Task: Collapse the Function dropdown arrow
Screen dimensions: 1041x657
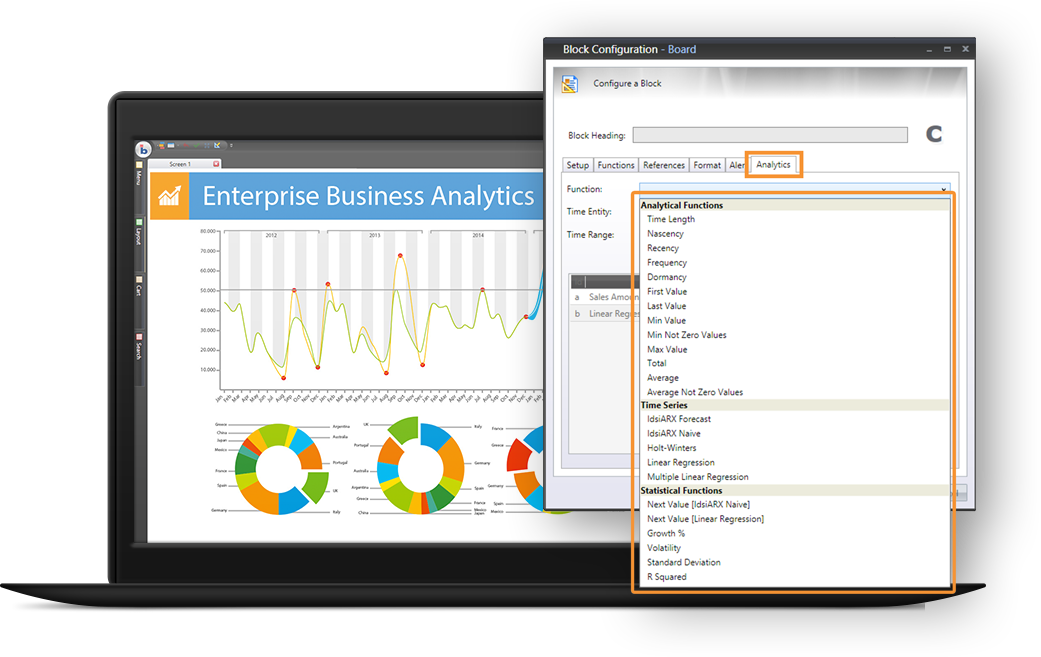Action: pos(943,189)
